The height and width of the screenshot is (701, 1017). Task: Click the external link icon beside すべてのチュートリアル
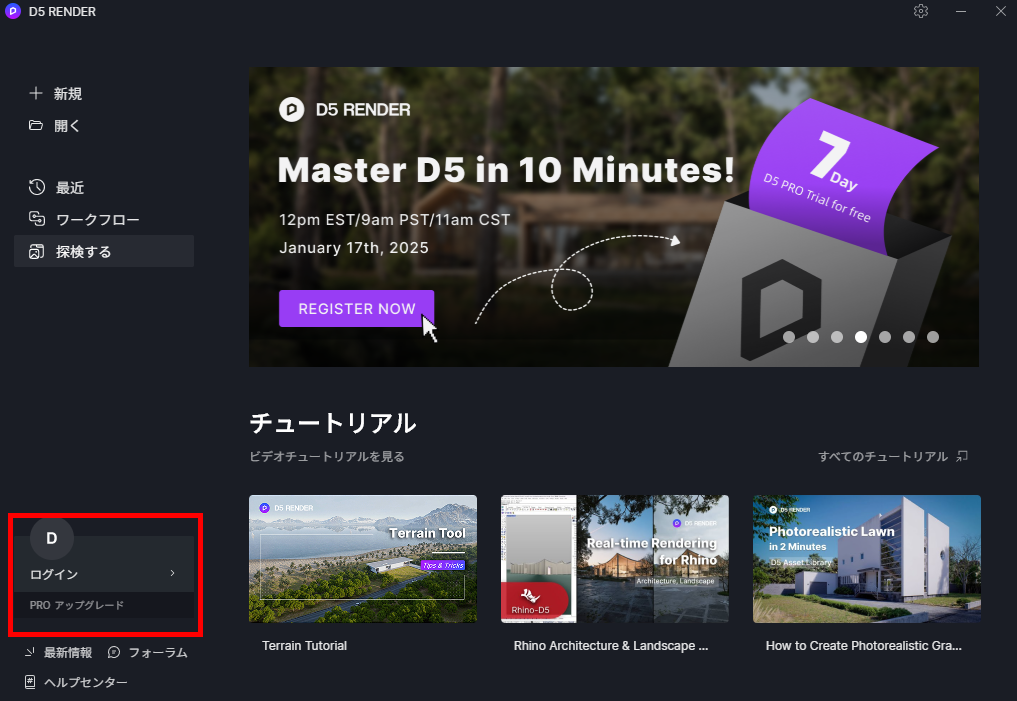pos(963,457)
